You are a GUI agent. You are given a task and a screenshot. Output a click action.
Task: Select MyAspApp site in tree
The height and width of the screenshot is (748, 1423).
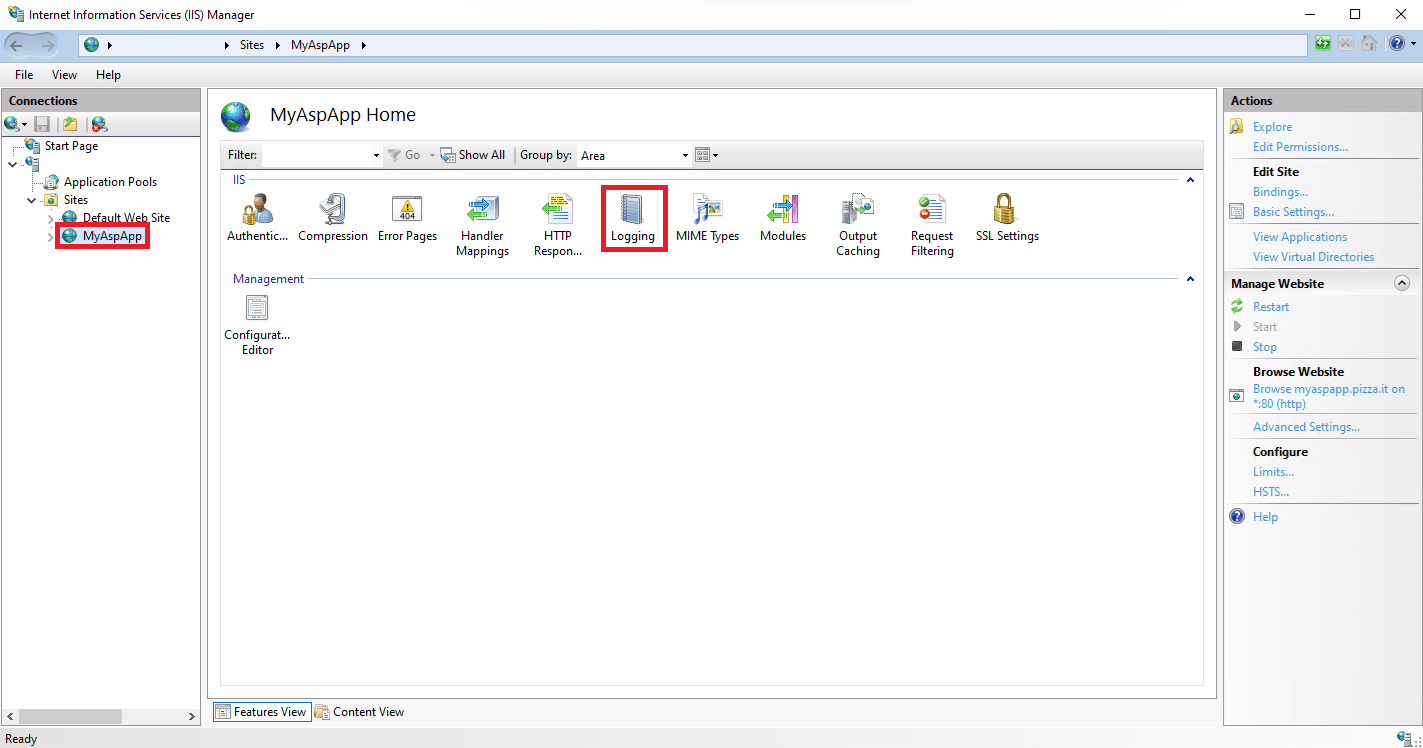click(112, 236)
